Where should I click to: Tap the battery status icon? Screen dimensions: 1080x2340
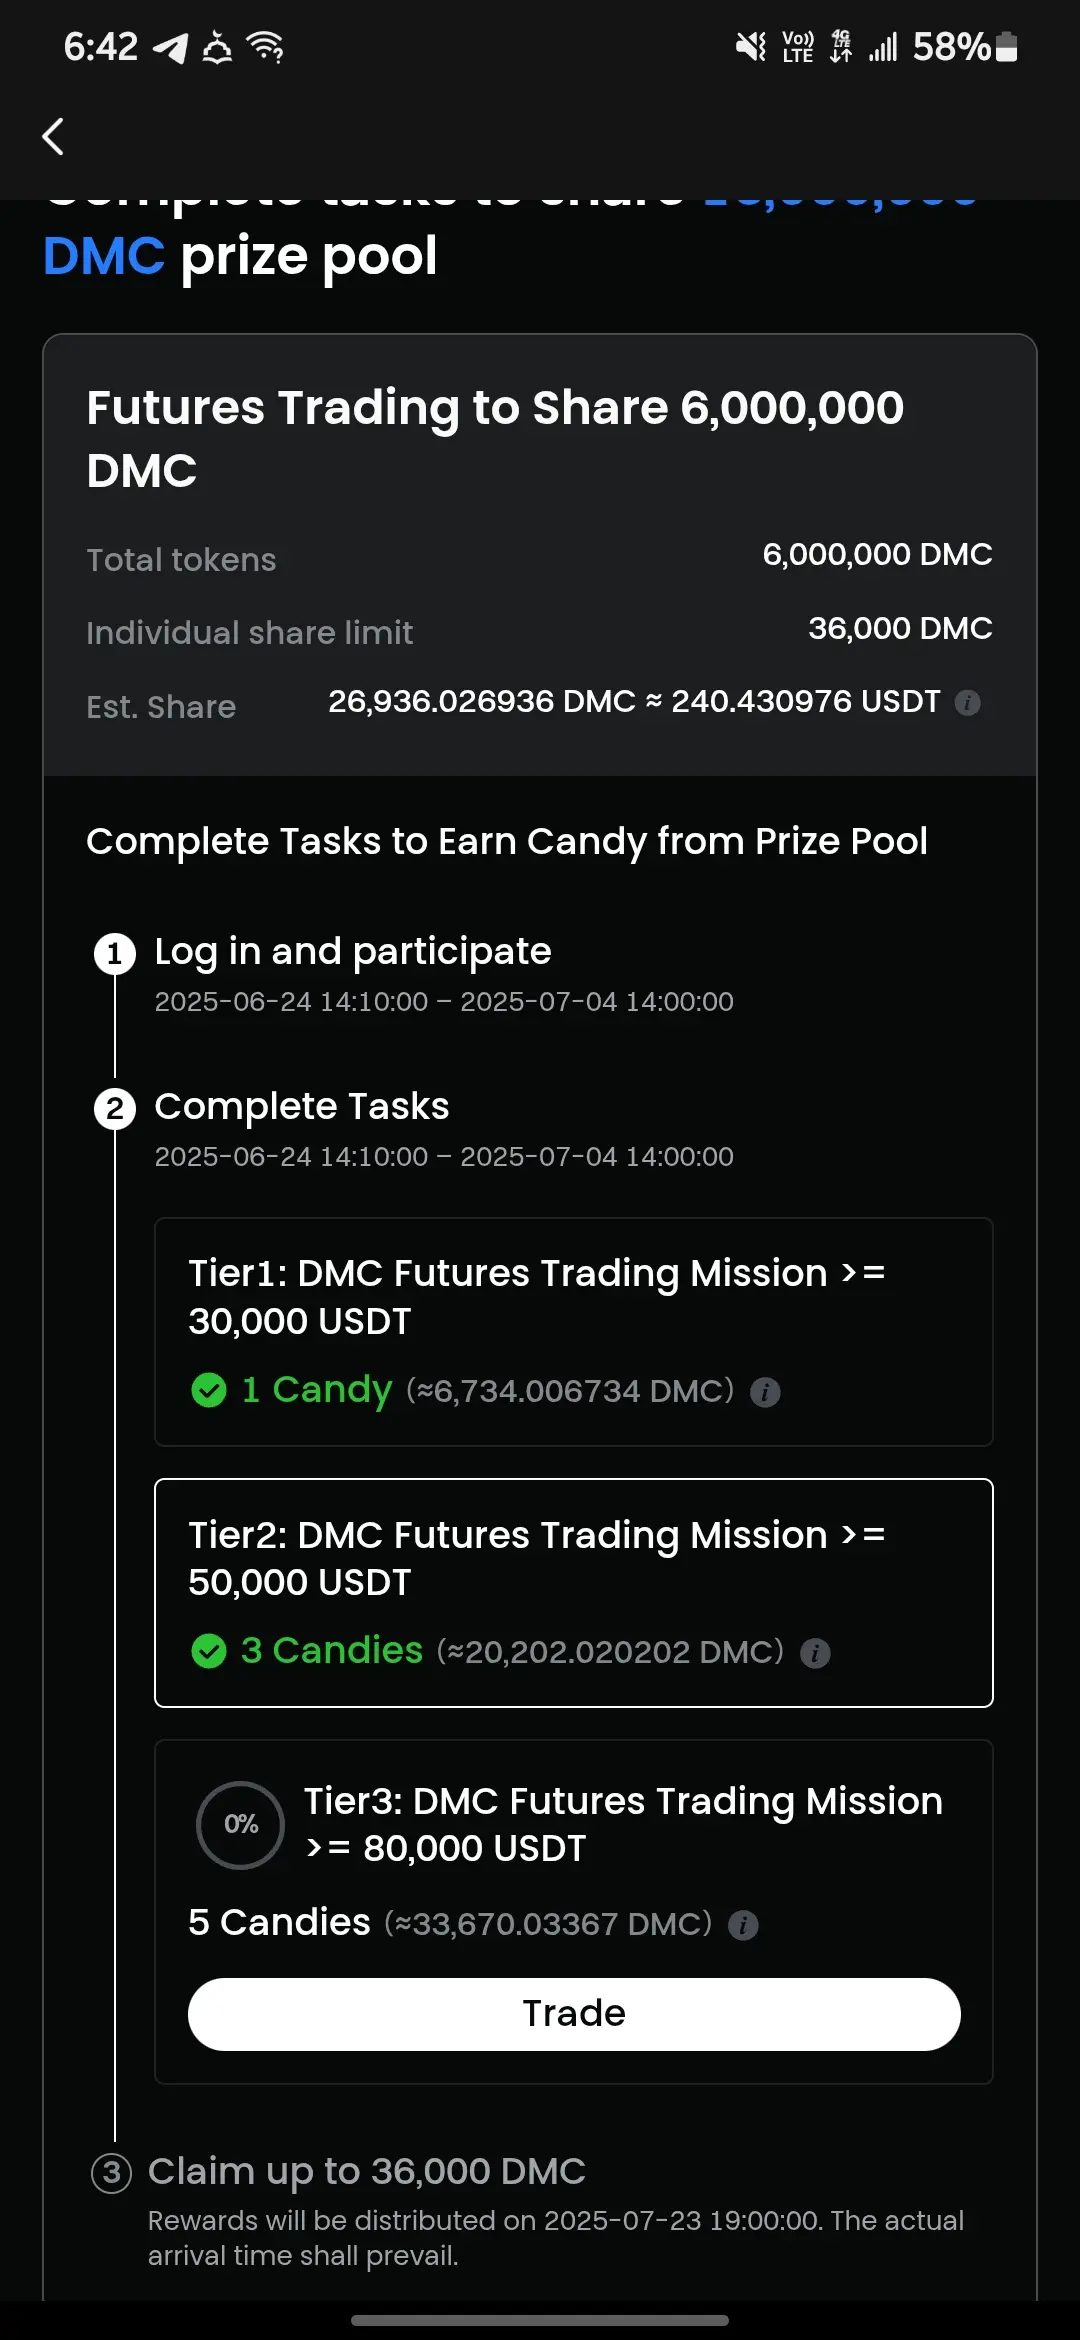click(x=1007, y=47)
